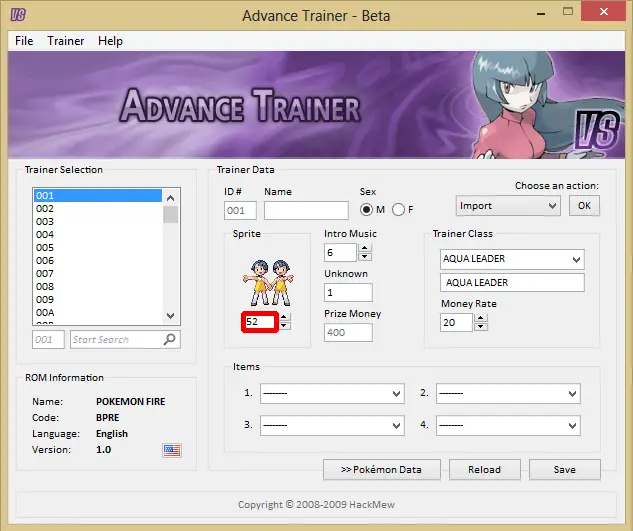This screenshot has width=633, height=531.
Task: Increase the Sprite number with up arrow
Action: click(284, 317)
